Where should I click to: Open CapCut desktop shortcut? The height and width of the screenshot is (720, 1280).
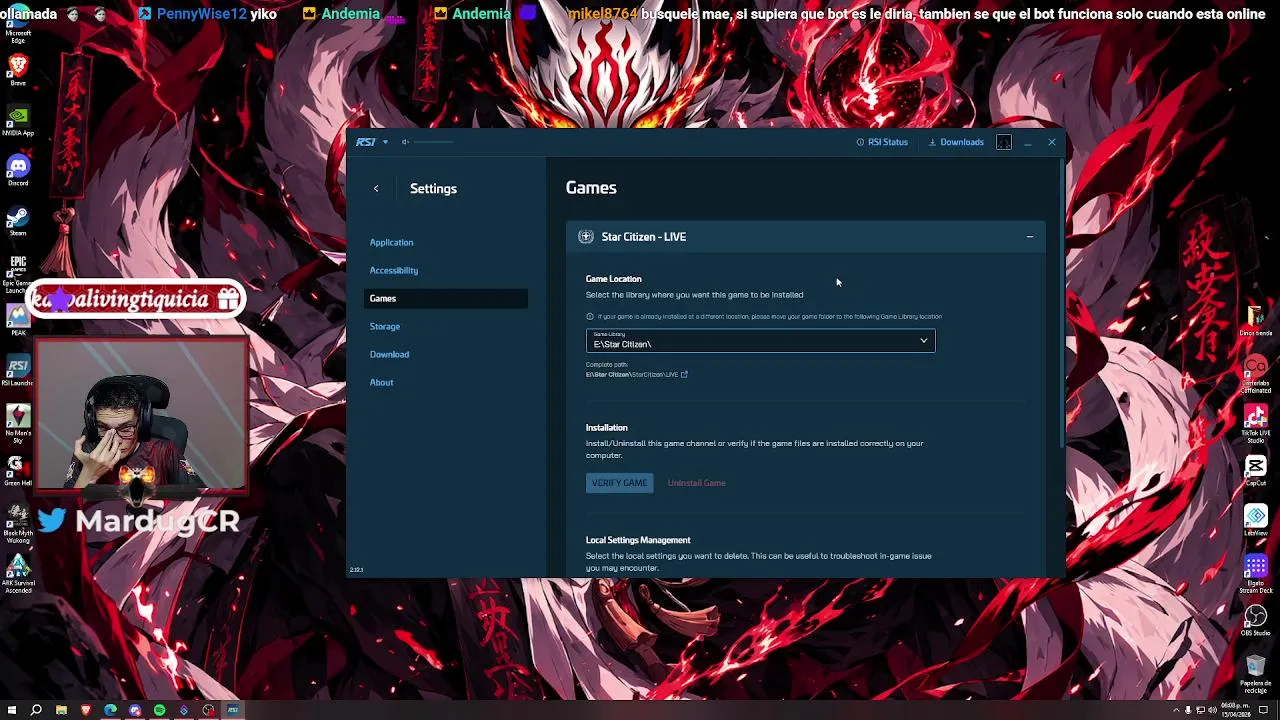[1255, 470]
